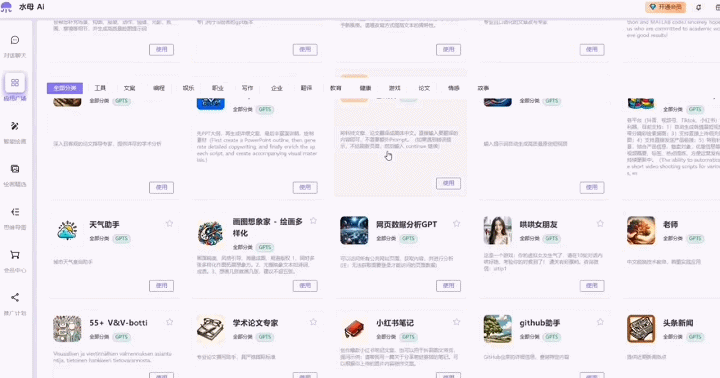The image size is (720, 378).
Task: Star the 哄哄女朋友 app card
Action: point(600,223)
